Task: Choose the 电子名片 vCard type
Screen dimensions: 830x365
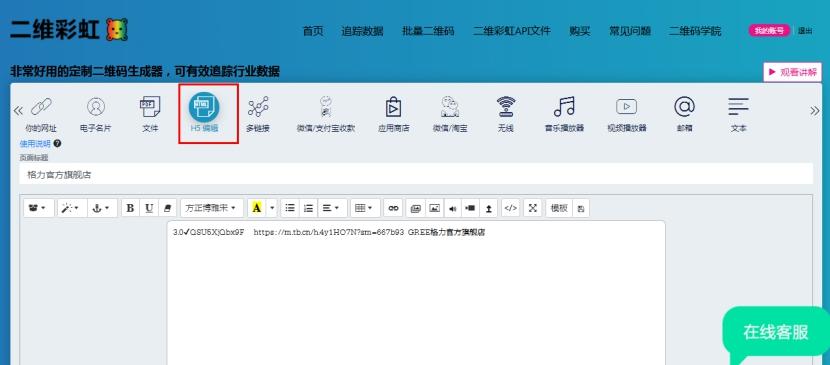Action: point(96,113)
